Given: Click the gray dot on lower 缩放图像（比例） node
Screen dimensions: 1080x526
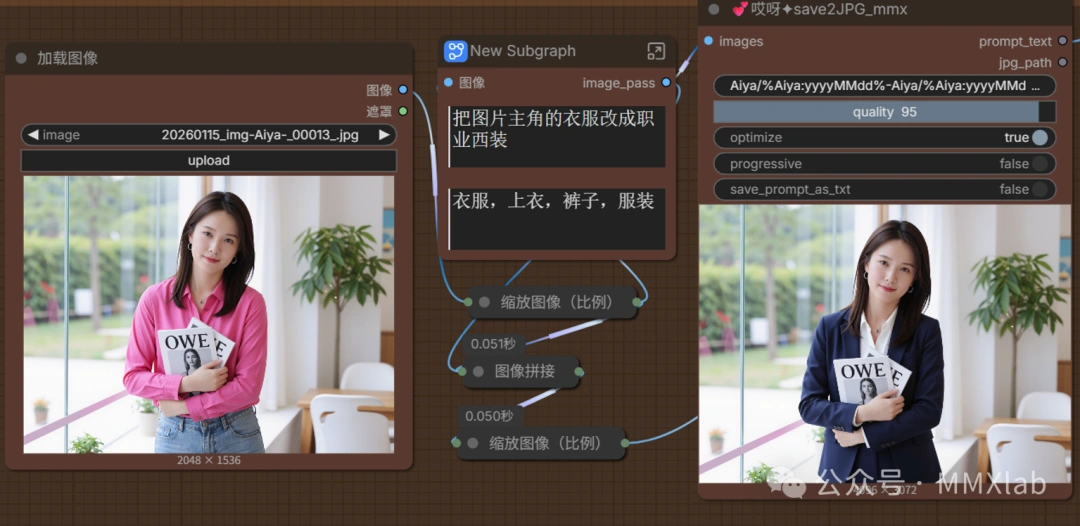Looking at the screenshot, I should 472,443.
